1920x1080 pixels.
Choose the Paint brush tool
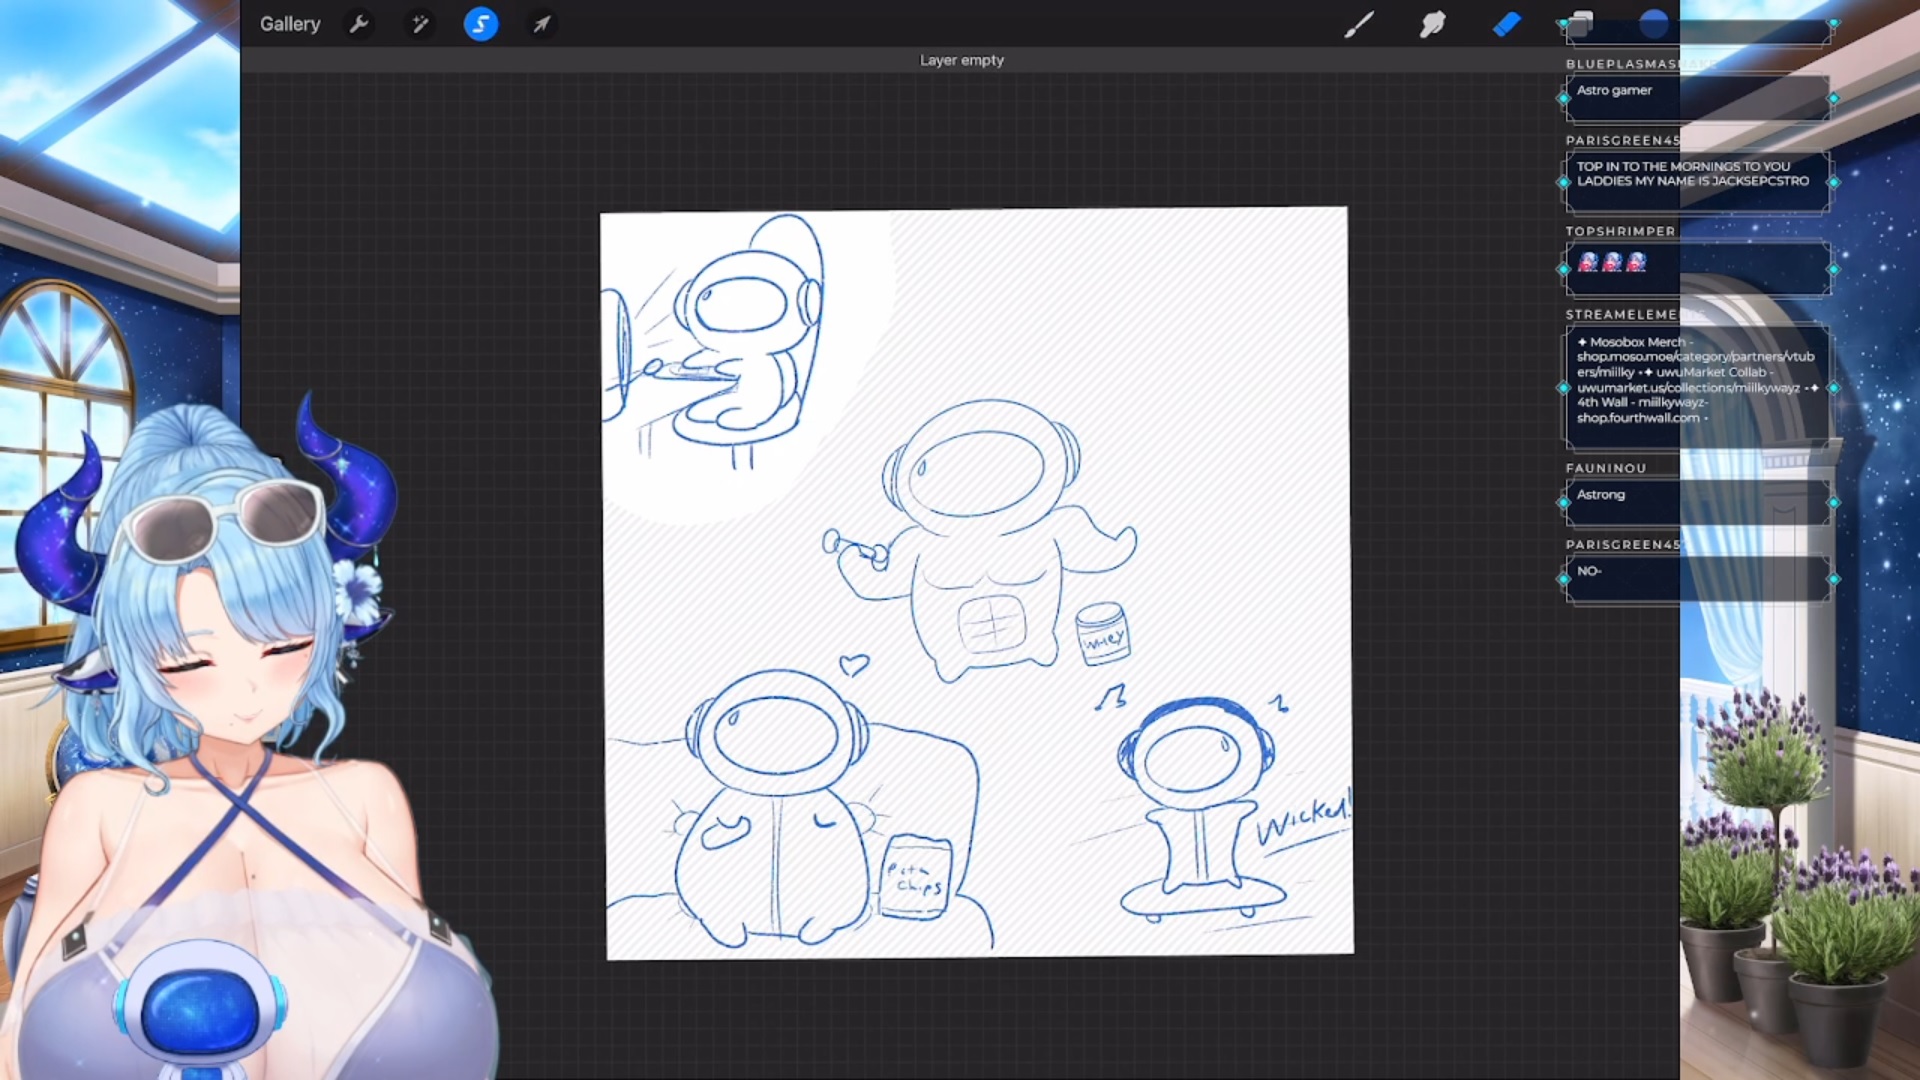[1358, 24]
